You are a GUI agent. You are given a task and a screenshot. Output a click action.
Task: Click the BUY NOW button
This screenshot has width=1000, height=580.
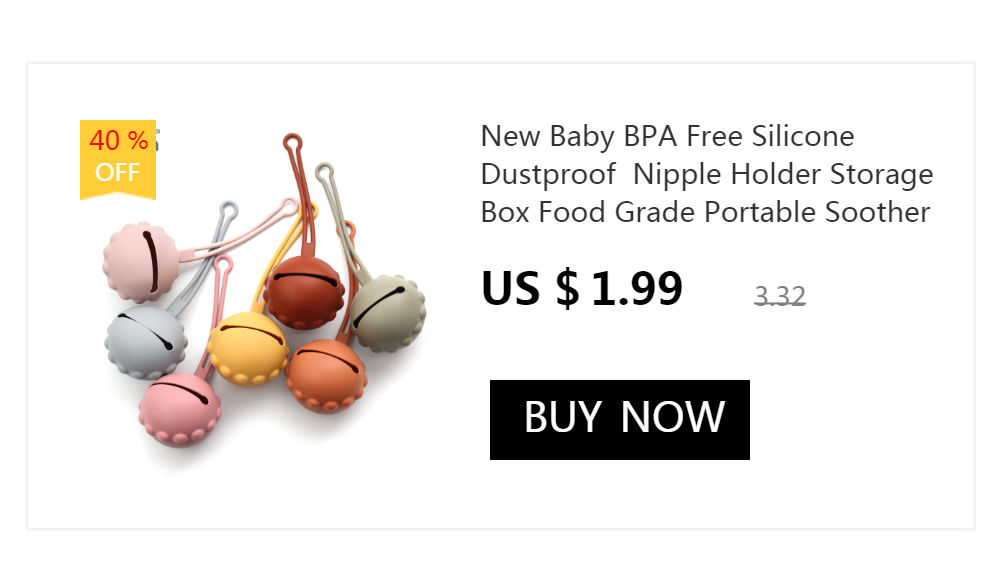pyautogui.click(x=619, y=419)
